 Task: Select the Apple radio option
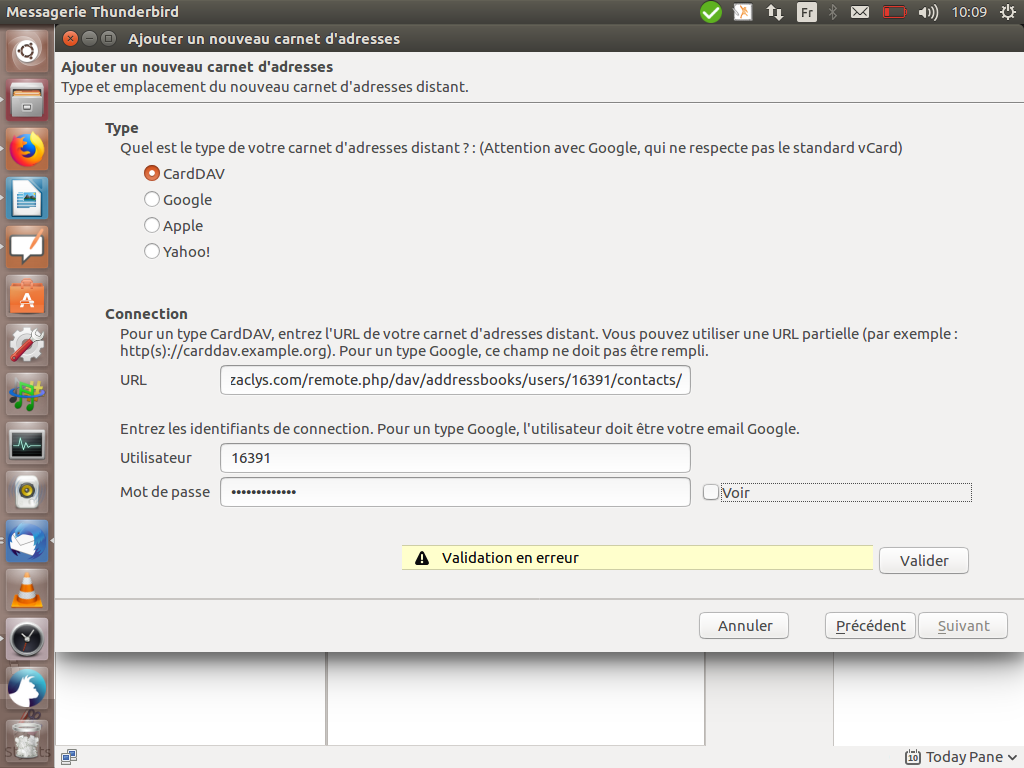point(152,225)
